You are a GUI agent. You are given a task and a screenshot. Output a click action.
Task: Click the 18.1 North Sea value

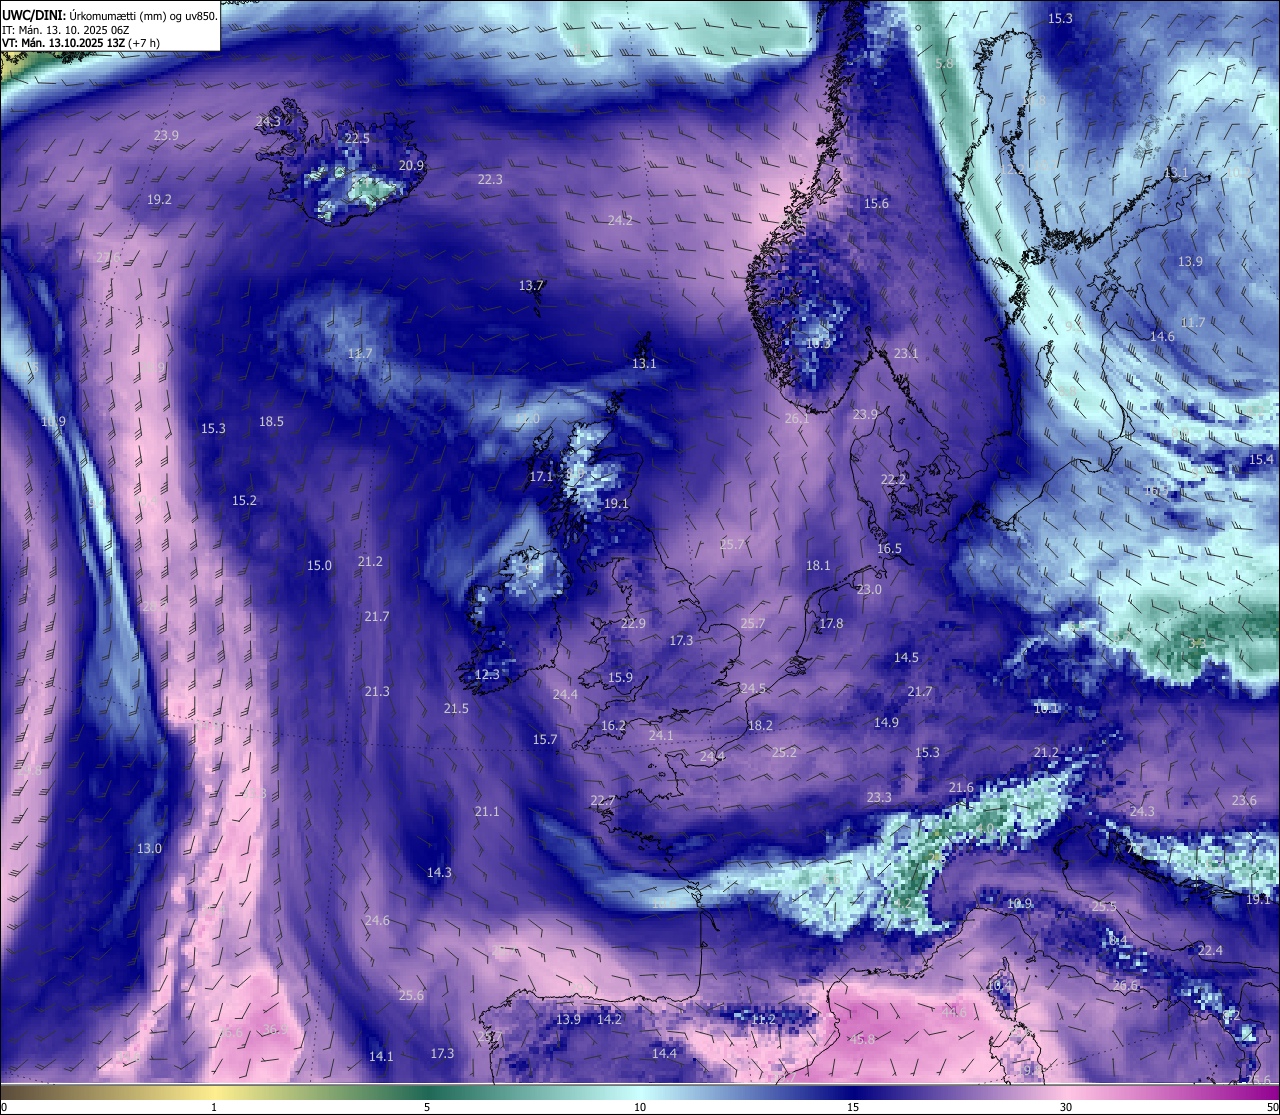tap(818, 565)
